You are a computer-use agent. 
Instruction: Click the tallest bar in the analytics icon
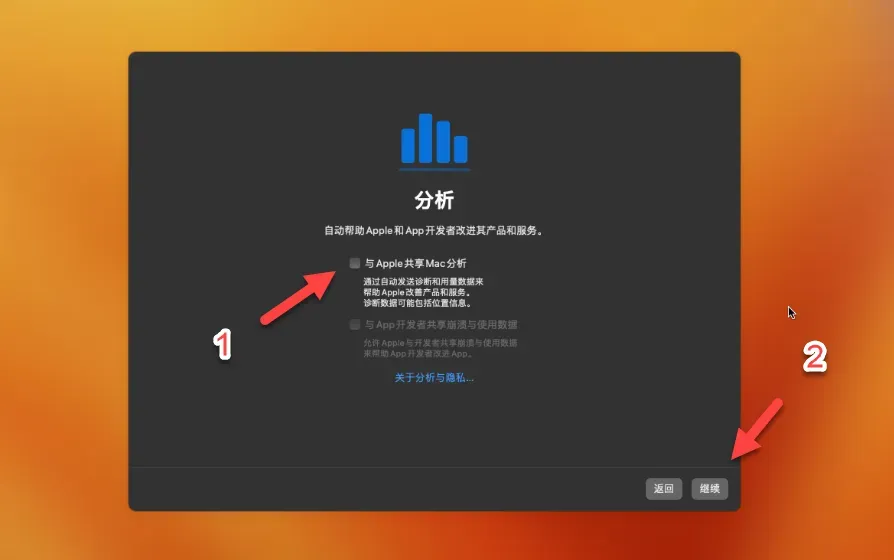[x=425, y=138]
